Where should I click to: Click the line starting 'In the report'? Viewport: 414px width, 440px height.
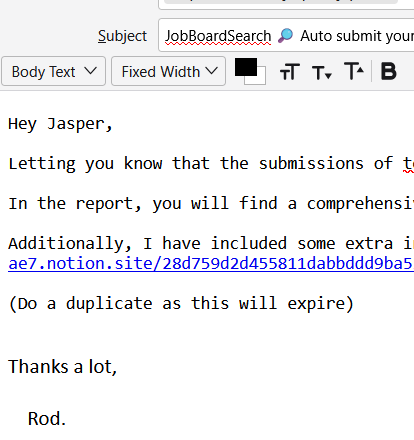pyautogui.click(x=211, y=204)
